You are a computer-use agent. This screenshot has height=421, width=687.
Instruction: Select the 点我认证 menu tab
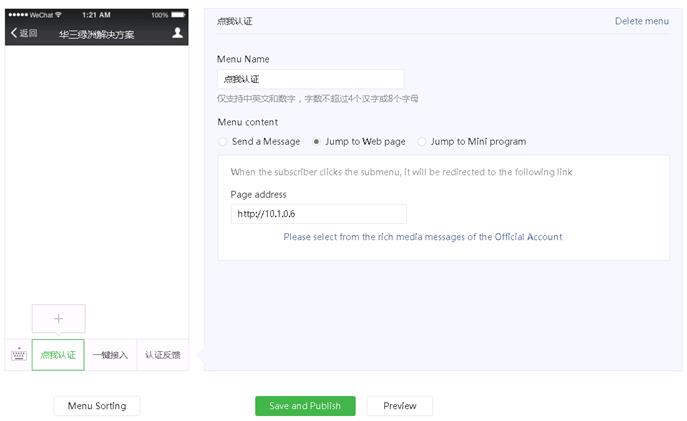(58, 355)
